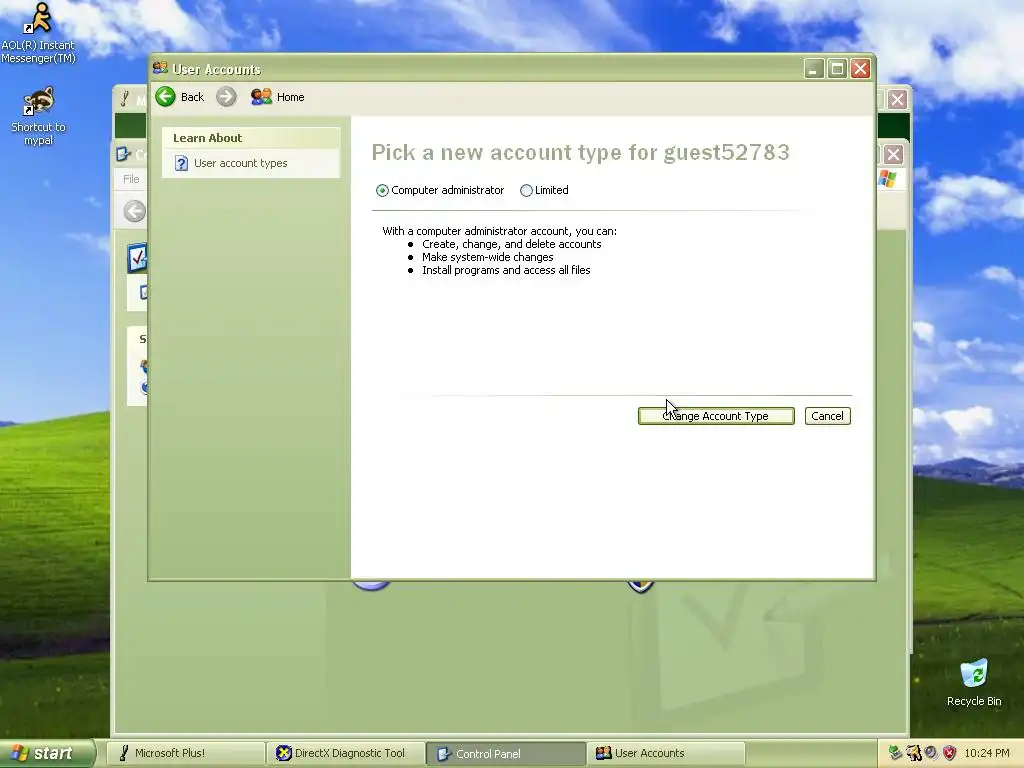Viewport: 1024px width, 768px height.
Task: Select the Computer administrator radio button
Action: click(x=383, y=191)
